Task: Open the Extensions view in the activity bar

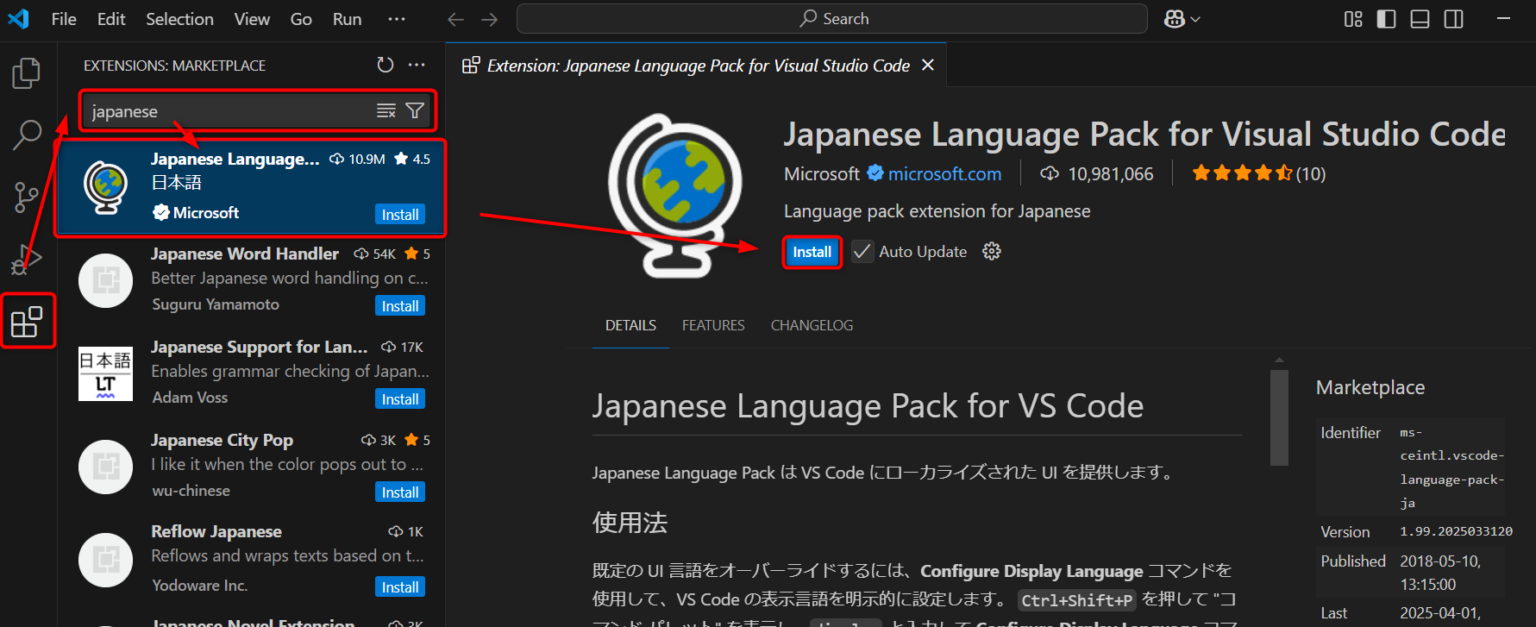Action: (x=27, y=320)
